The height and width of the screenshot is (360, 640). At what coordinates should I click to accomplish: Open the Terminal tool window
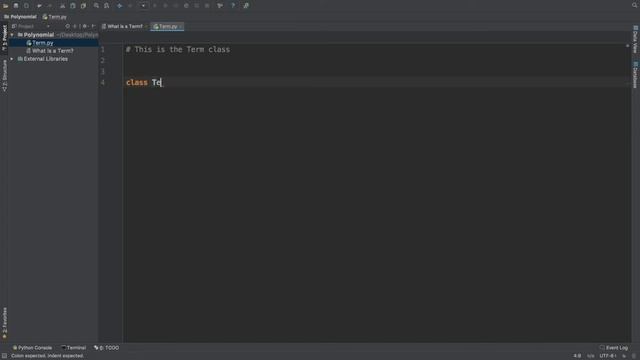[73, 348]
